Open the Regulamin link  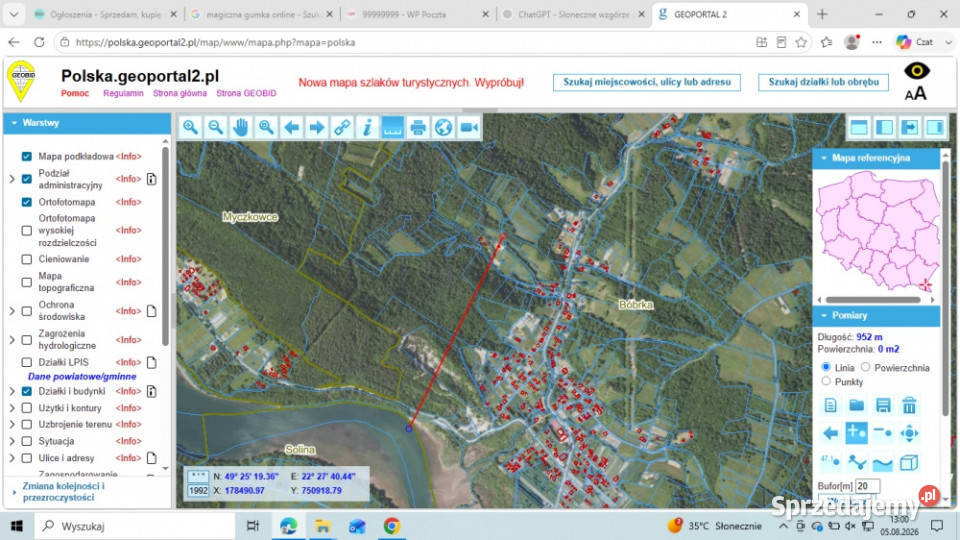click(123, 93)
